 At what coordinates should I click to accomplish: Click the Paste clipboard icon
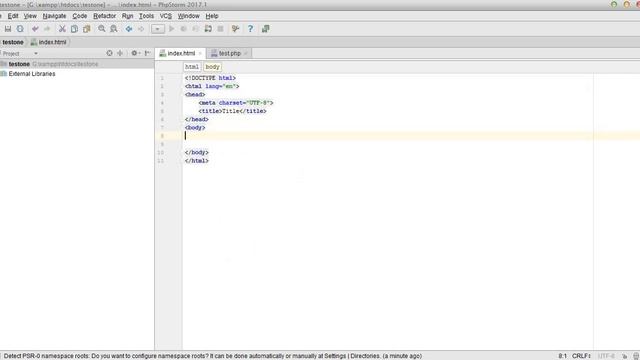coord(87,29)
